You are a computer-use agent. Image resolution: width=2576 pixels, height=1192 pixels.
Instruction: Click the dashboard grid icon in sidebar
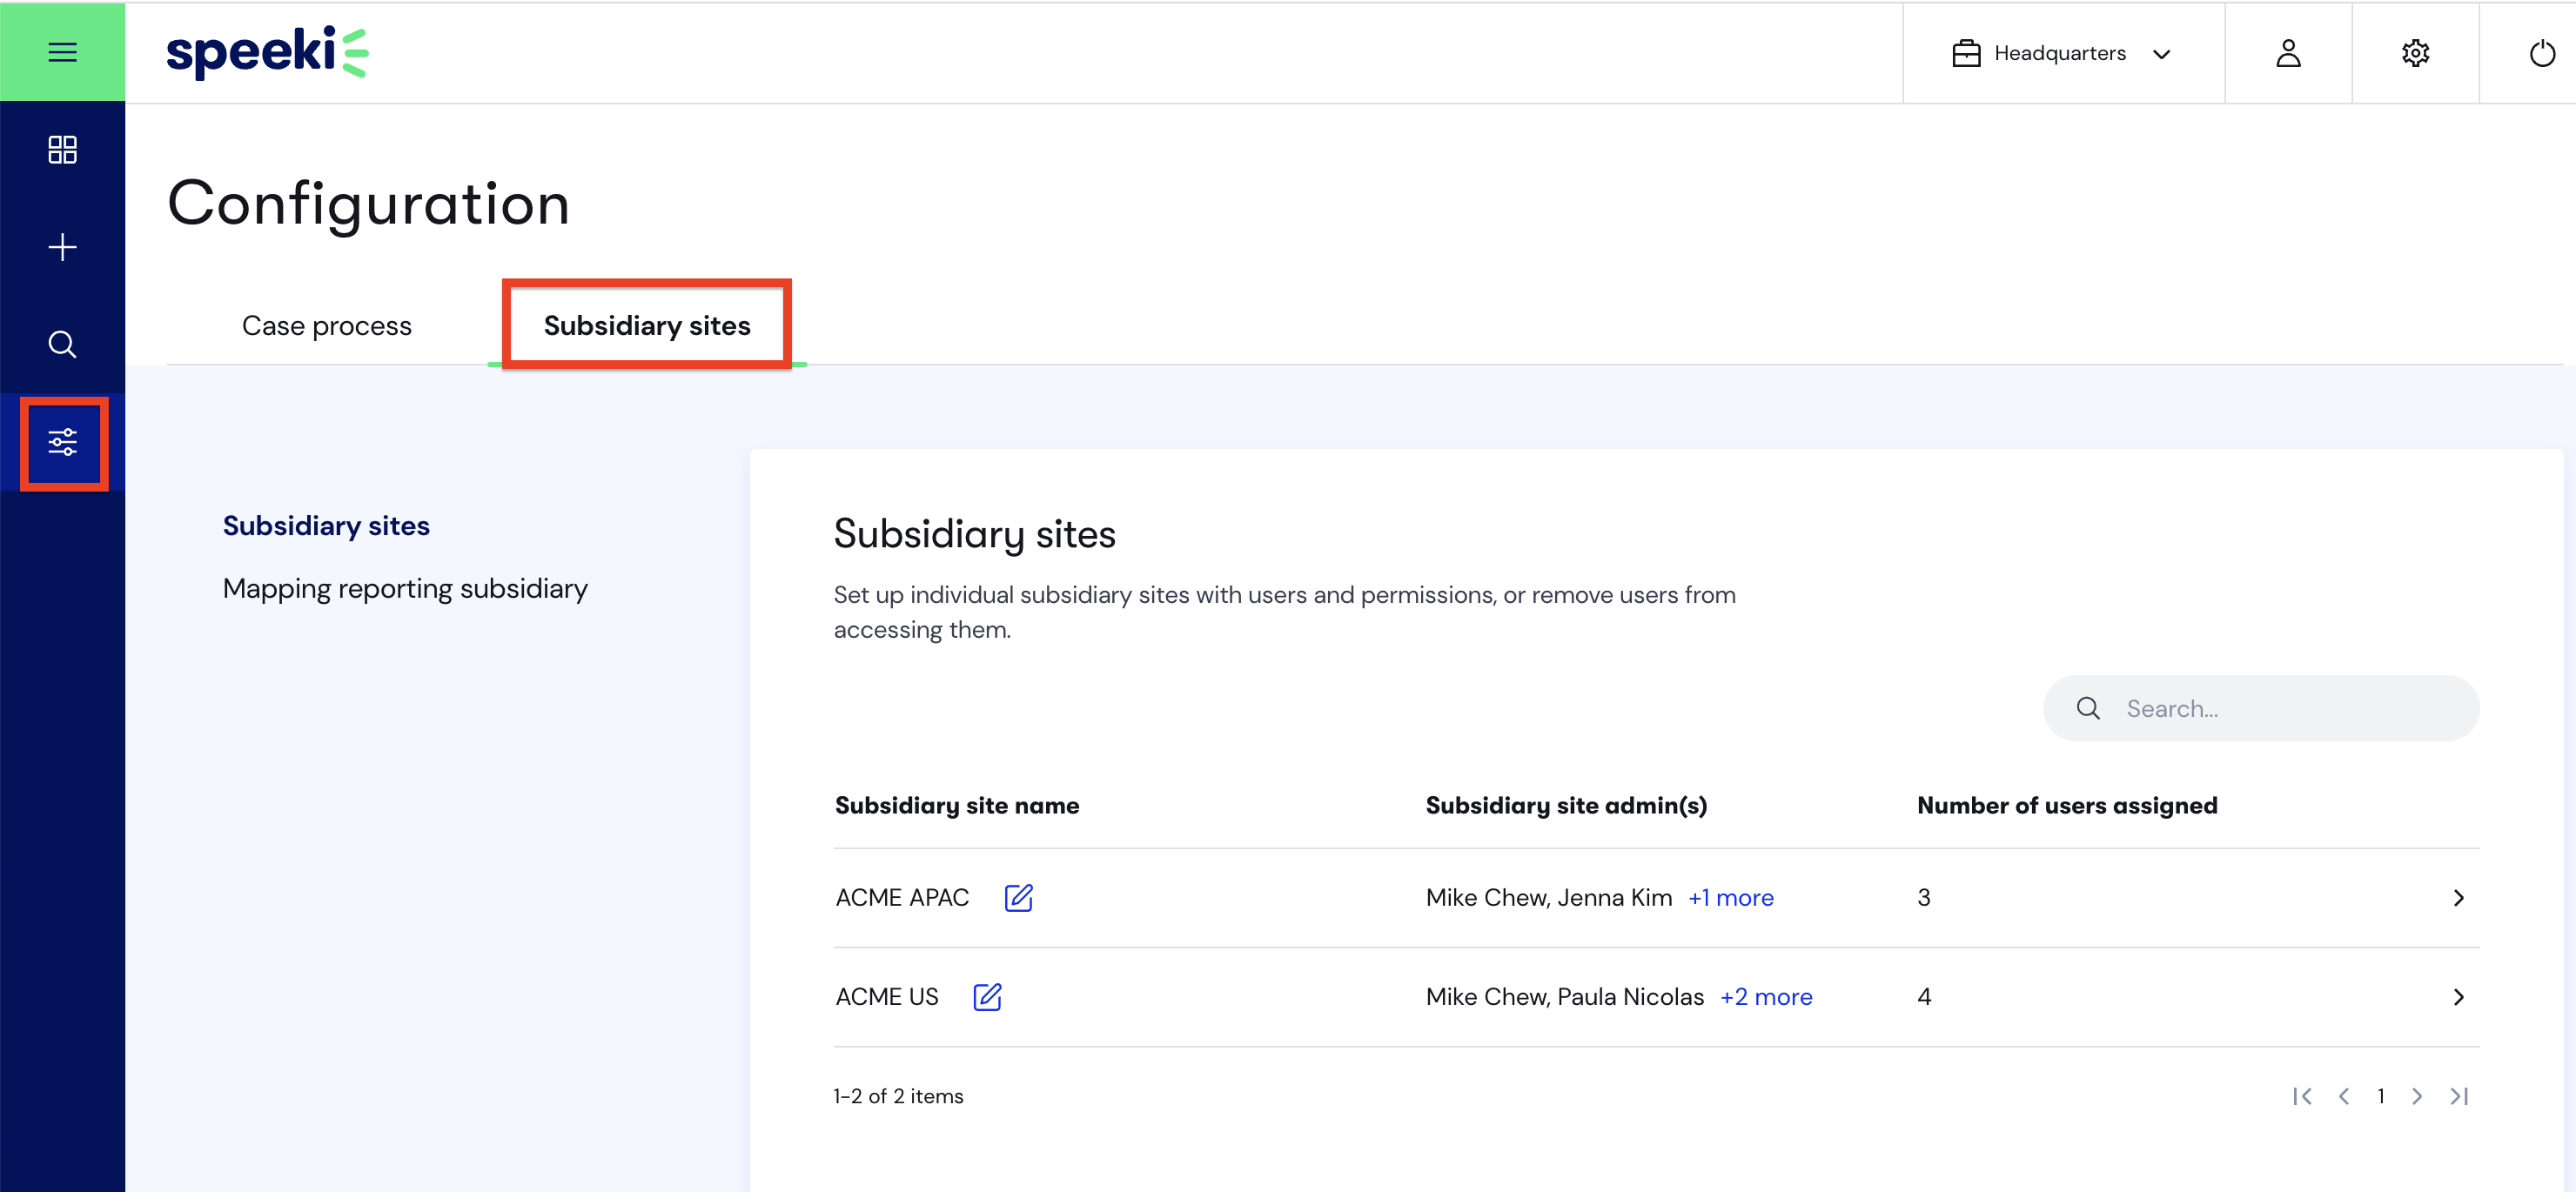point(63,151)
